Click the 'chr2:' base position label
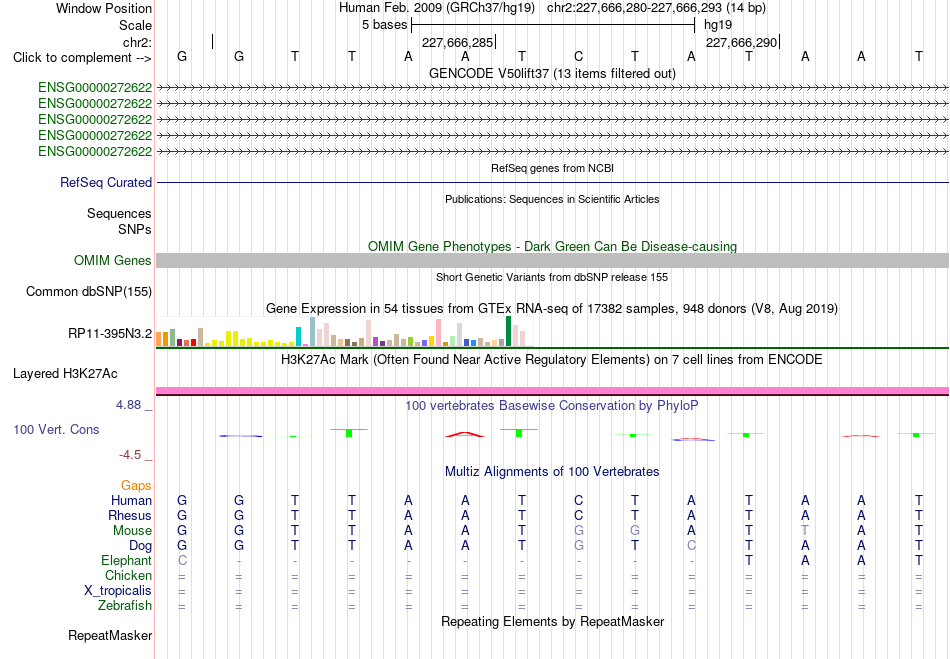 (137, 42)
